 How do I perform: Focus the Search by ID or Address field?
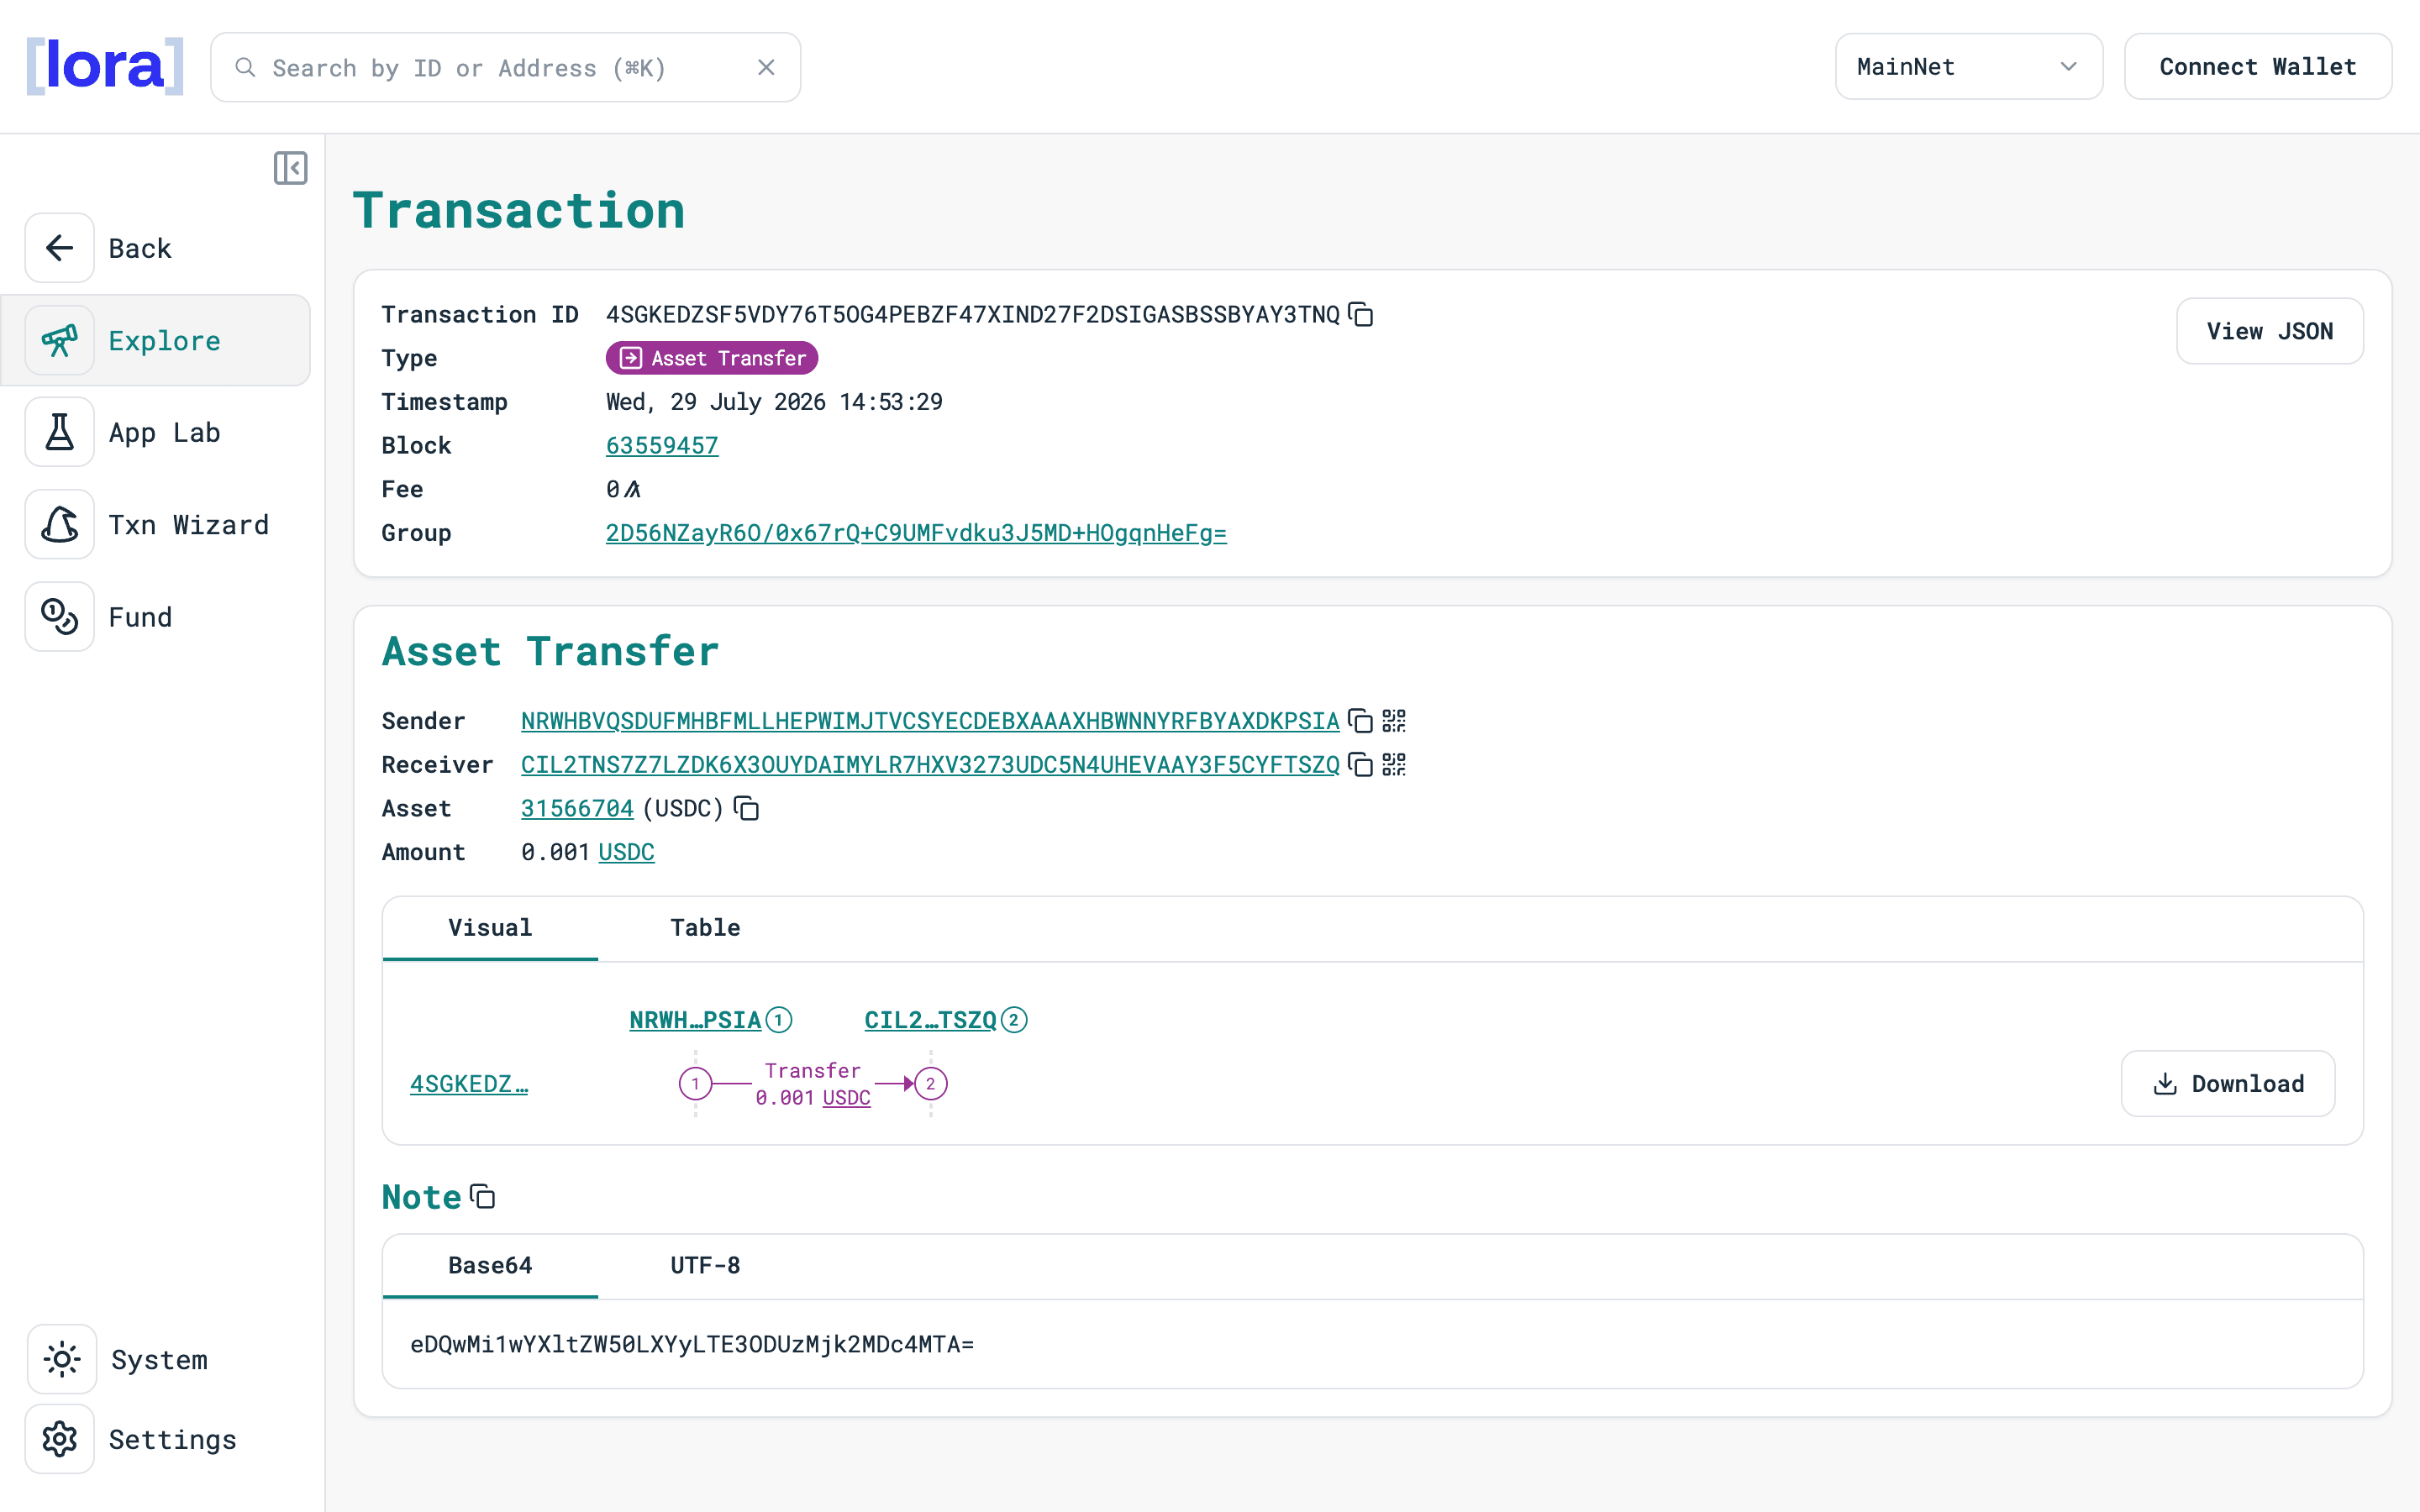click(x=505, y=67)
